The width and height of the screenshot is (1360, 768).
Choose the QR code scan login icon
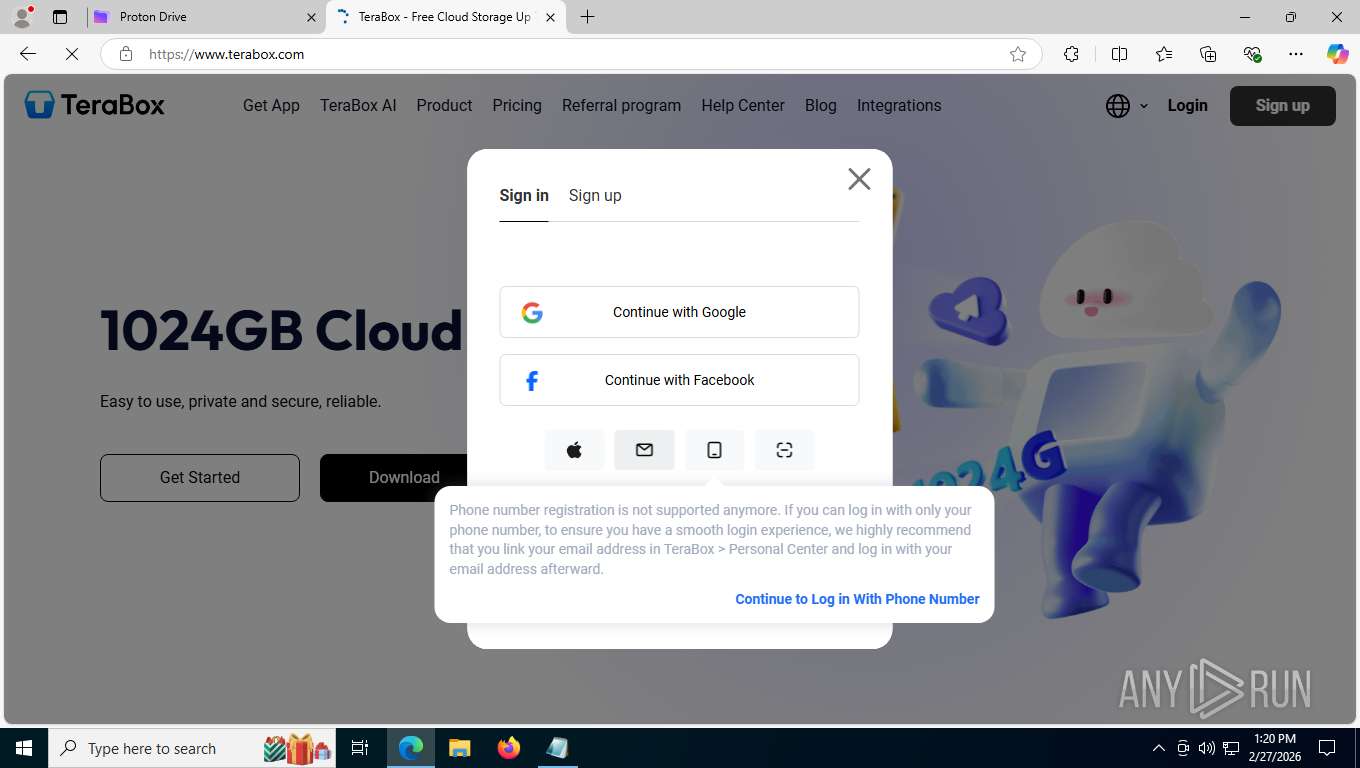(x=784, y=450)
